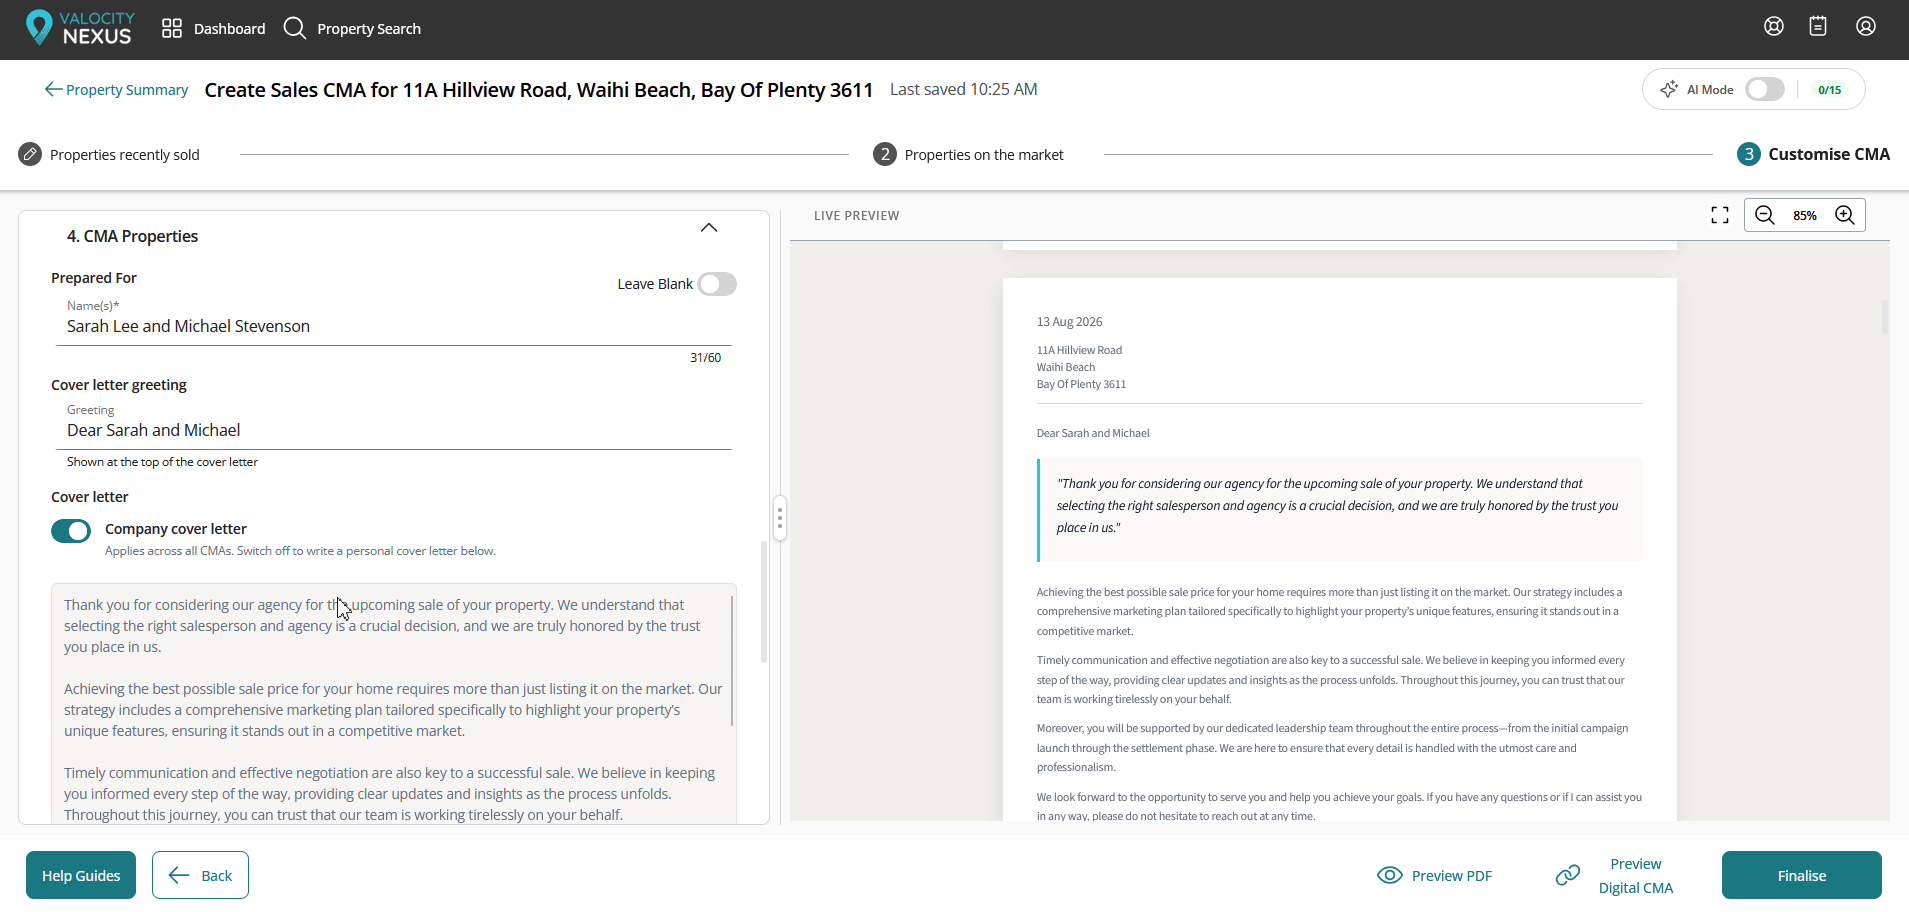Click the cover letter text area scrollbar

[733, 660]
